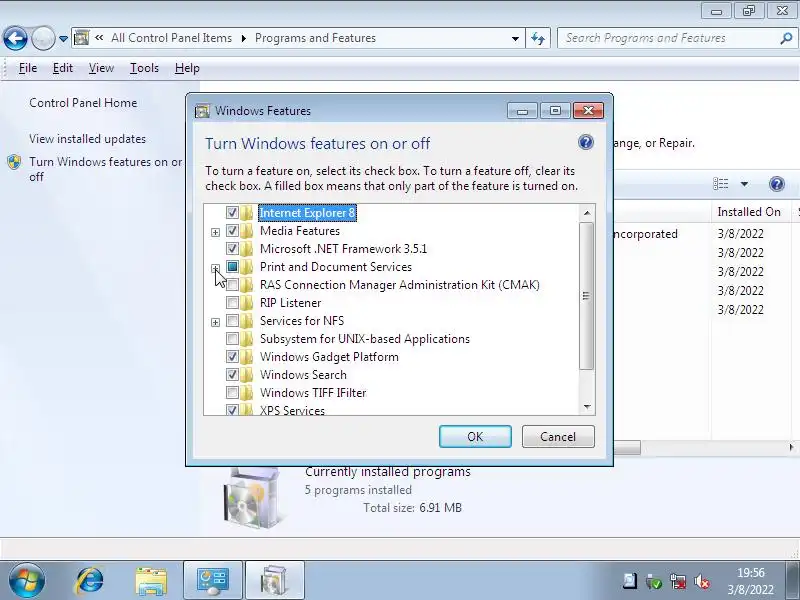Check the Services for NFS checkbox
The height and width of the screenshot is (600, 800).
pos(232,320)
